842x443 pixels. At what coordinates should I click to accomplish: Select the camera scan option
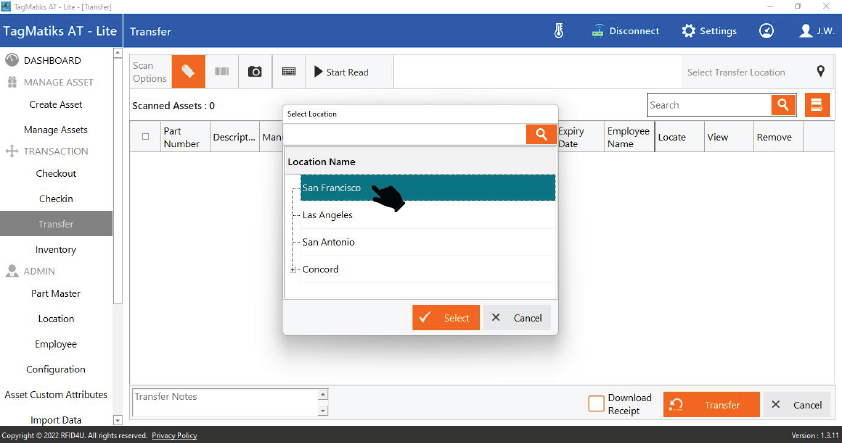tap(255, 72)
